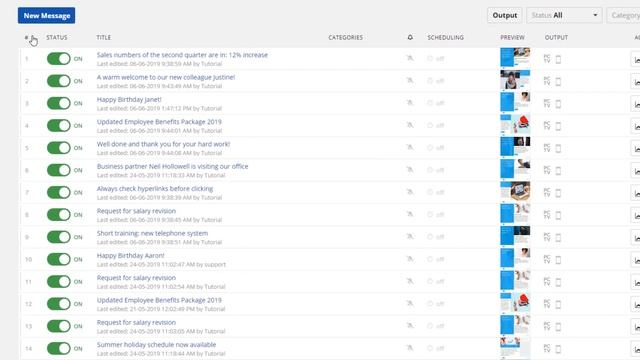Image resolution: width=640 pixels, height=360 pixels.
Task: Click the PREVIEW column header
Action: pyautogui.click(x=512, y=37)
